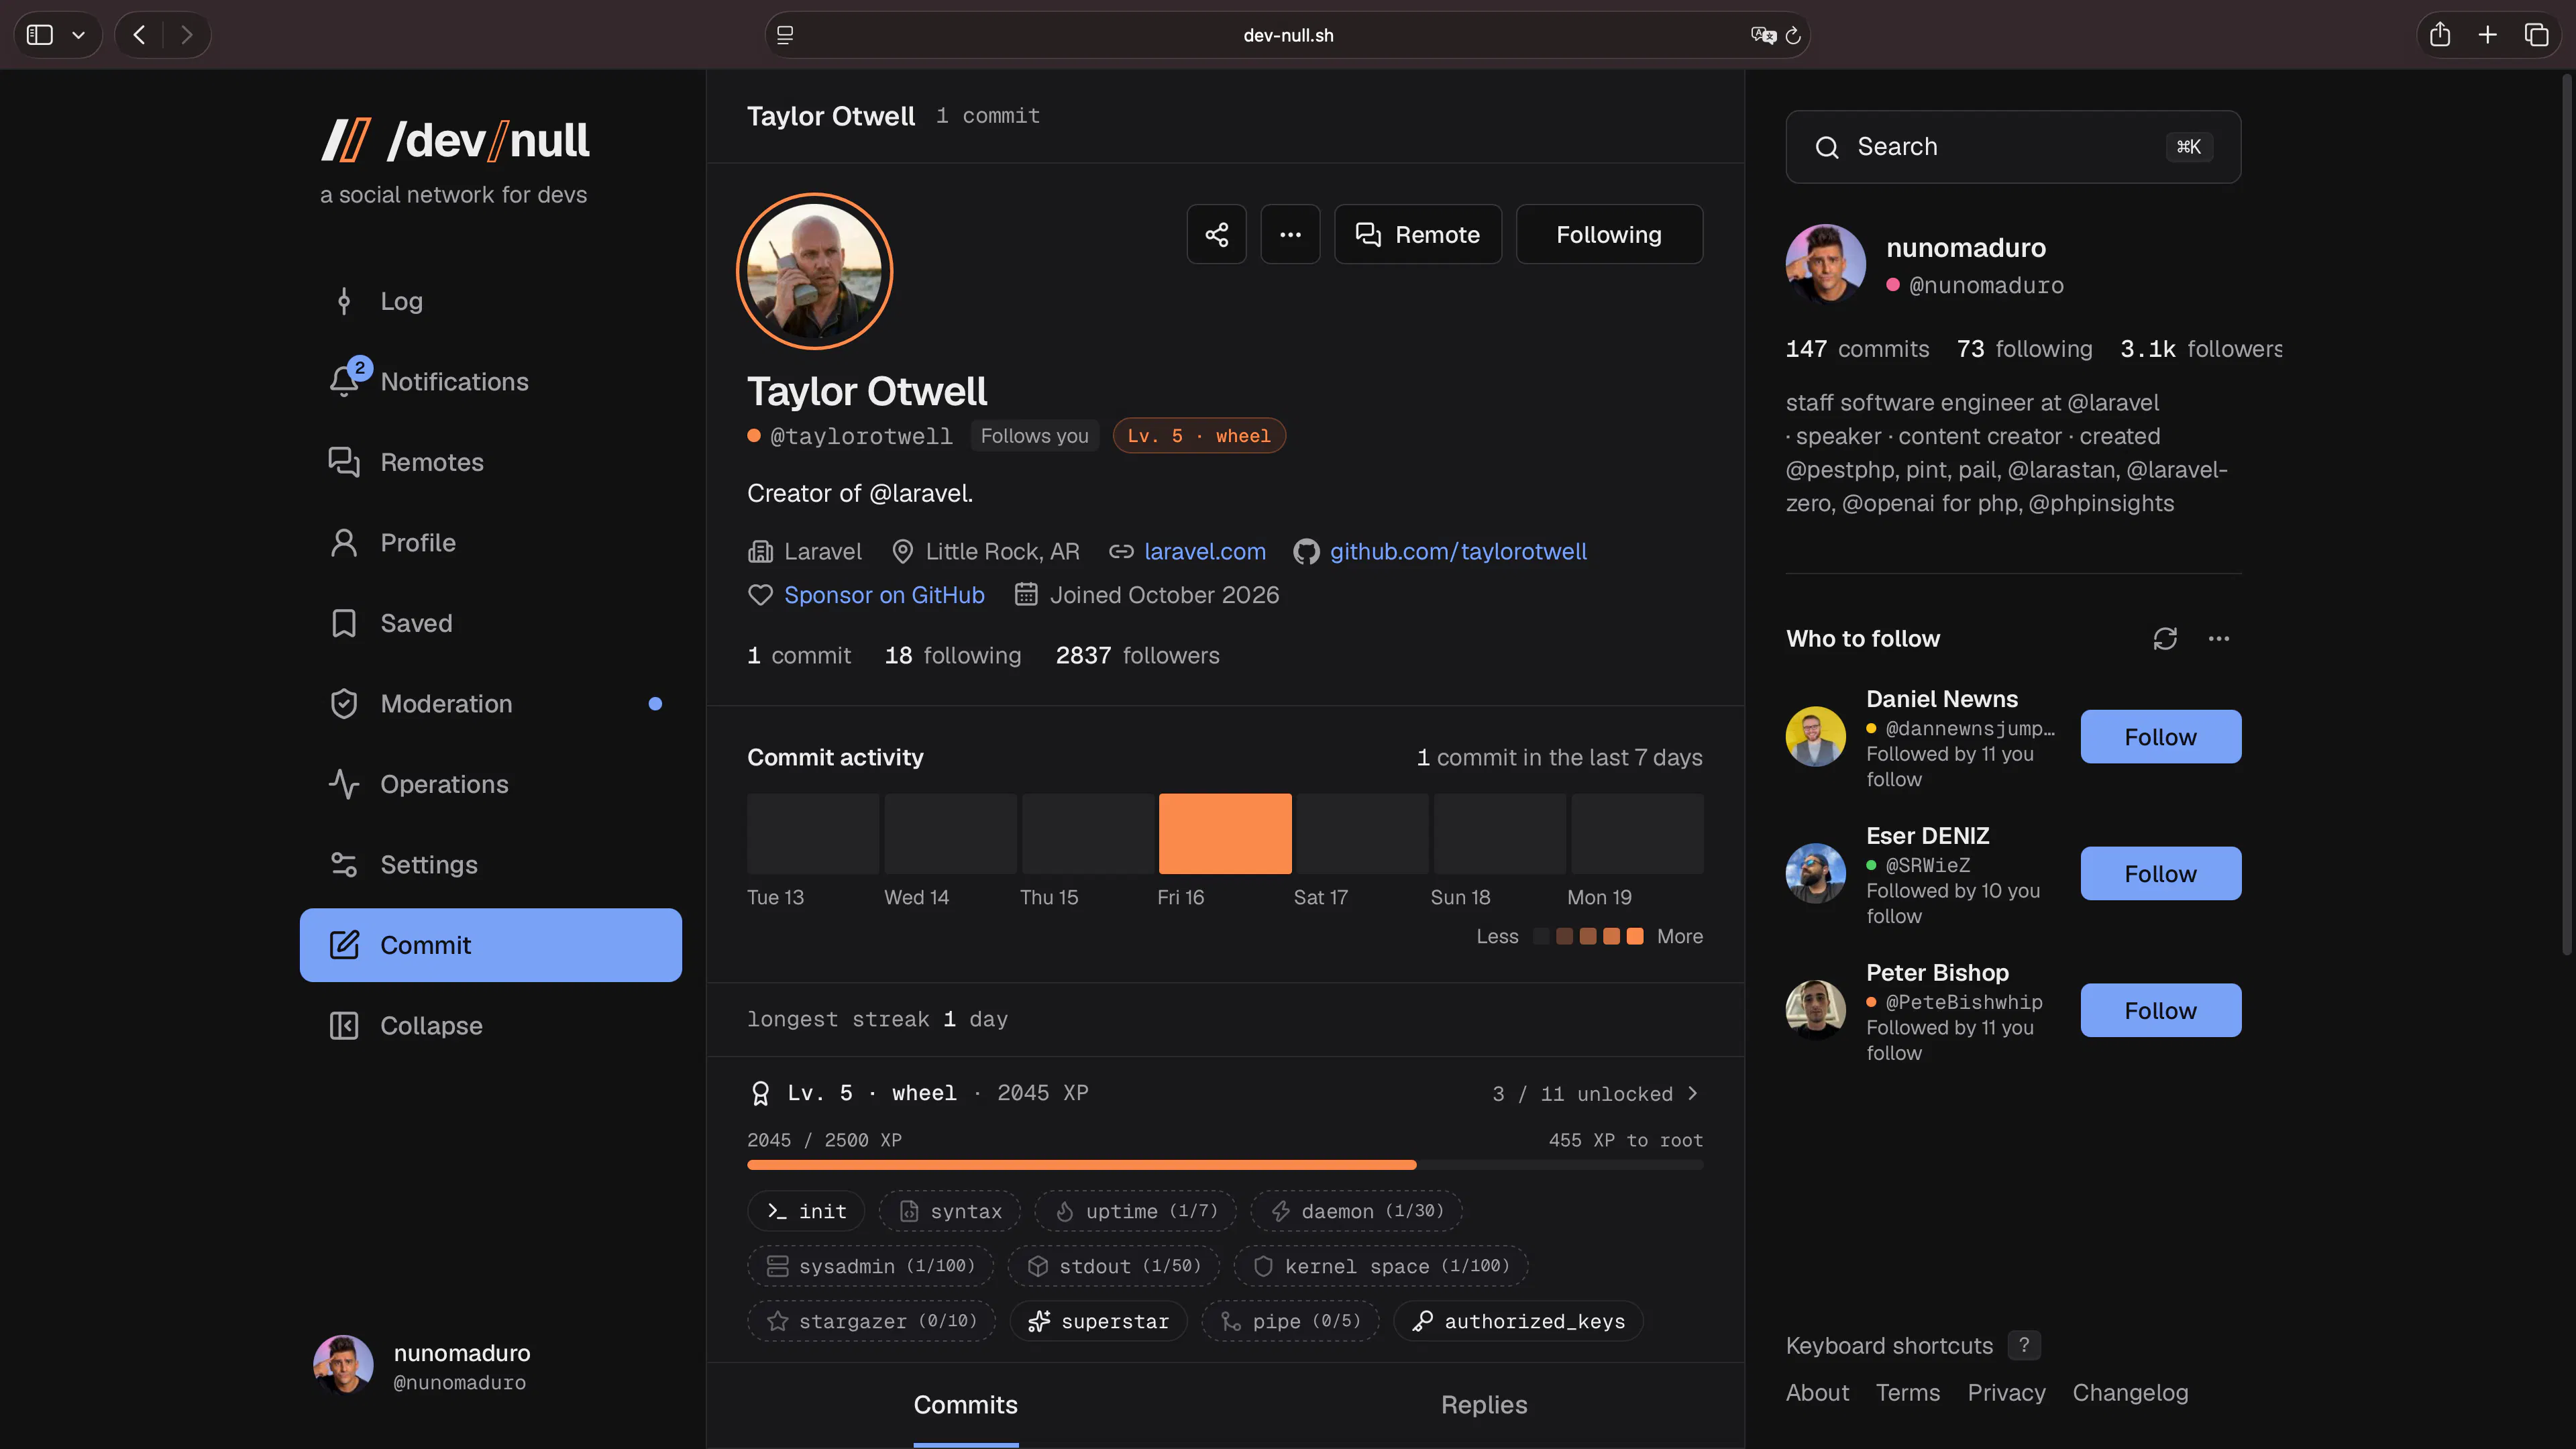
Task: Select the Commits tab
Action: [x=965, y=1404]
